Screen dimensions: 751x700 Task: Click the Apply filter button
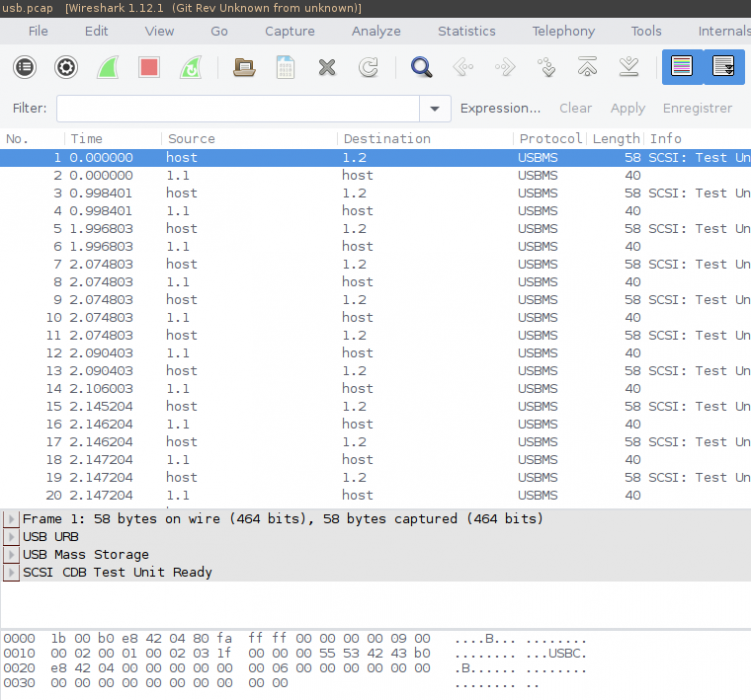click(628, 109)
